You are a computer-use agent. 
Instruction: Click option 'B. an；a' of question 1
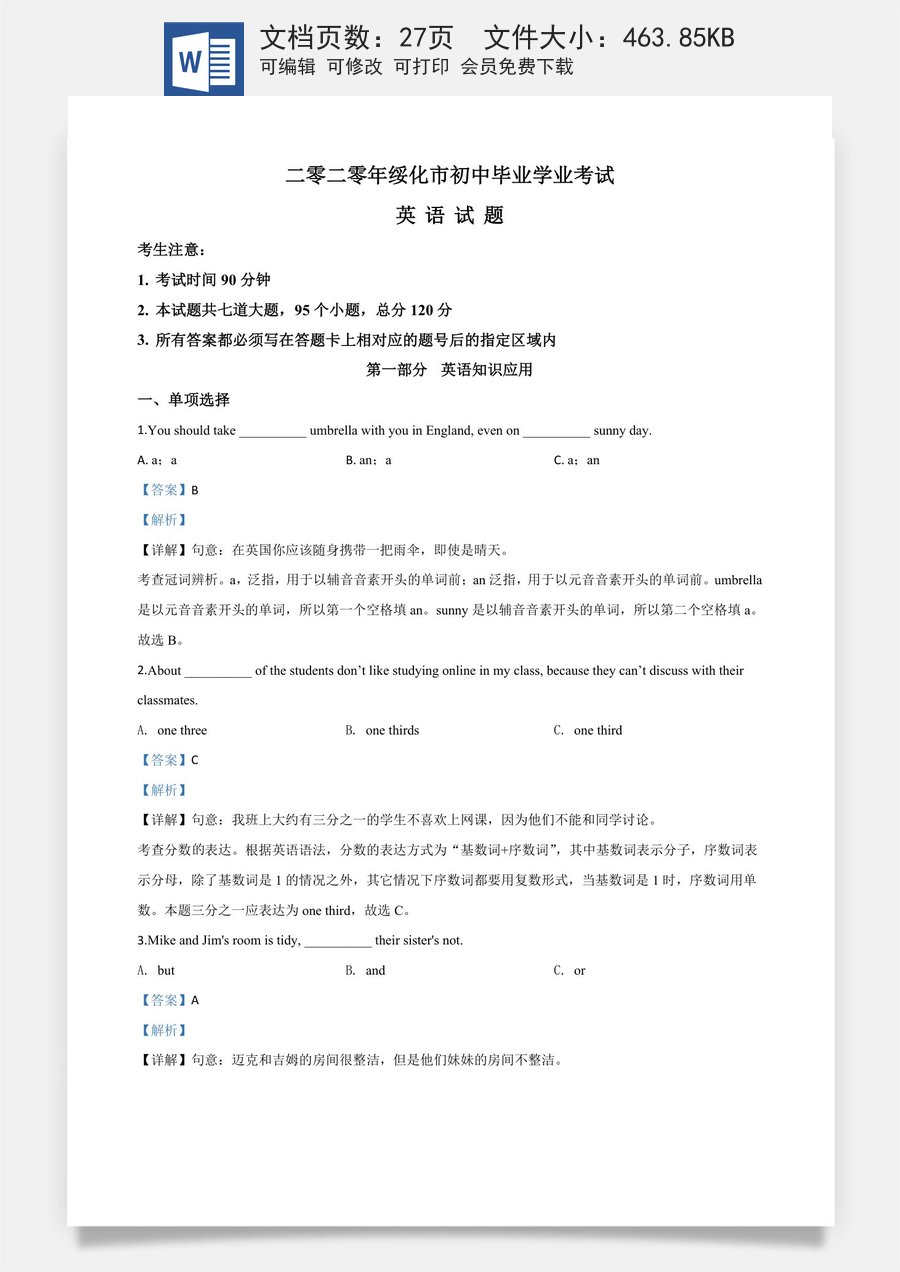point(369,460)
